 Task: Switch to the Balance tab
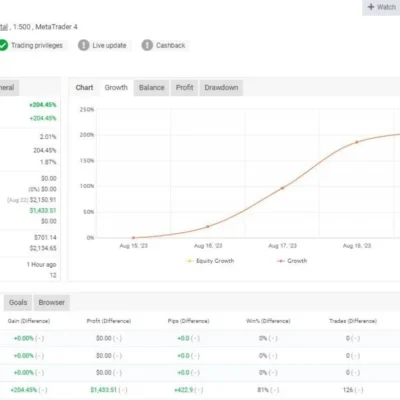pyautogui.click(x=152, y=88)
